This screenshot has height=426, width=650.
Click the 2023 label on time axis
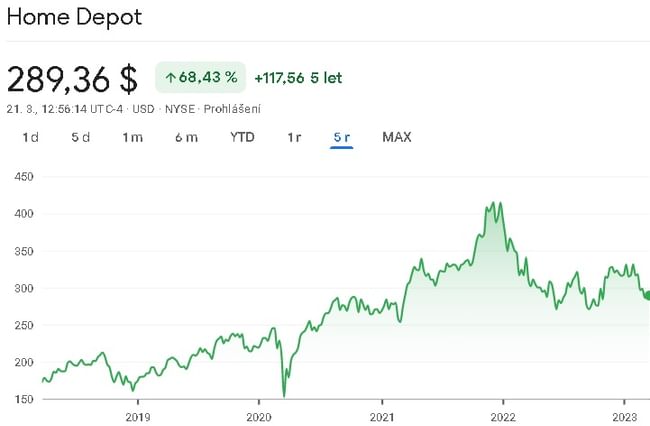tap(624, 415)
